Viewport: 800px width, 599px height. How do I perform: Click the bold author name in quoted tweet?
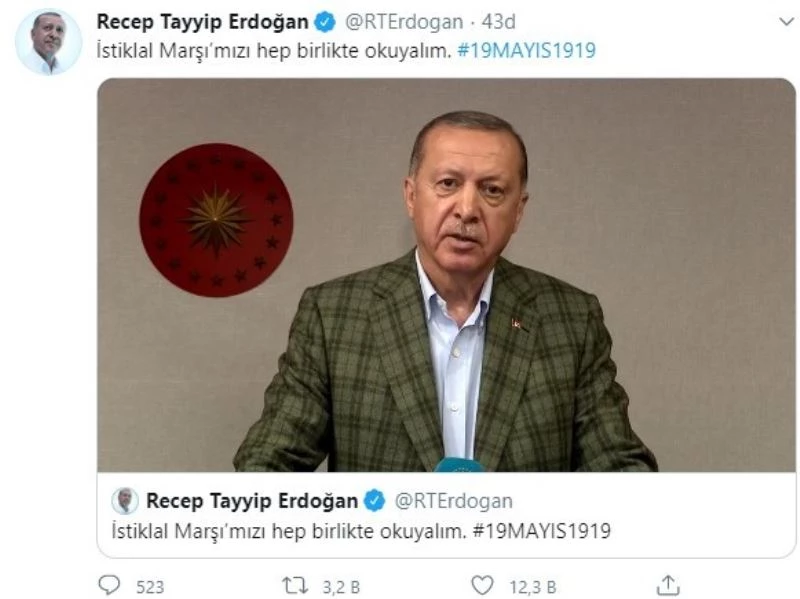point(252,501)
